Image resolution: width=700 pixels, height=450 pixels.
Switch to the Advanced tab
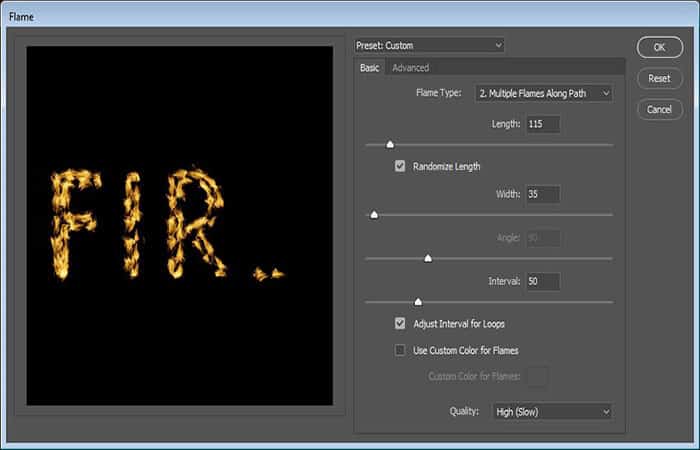(410, 68)
